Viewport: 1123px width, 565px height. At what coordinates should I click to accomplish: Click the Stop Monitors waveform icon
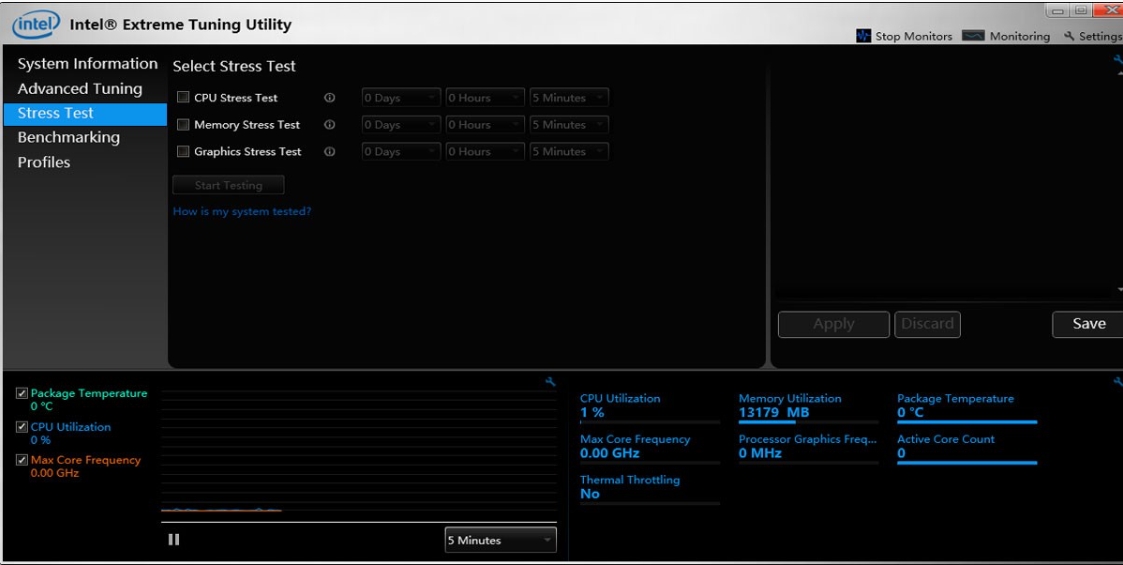coord(864,36)
